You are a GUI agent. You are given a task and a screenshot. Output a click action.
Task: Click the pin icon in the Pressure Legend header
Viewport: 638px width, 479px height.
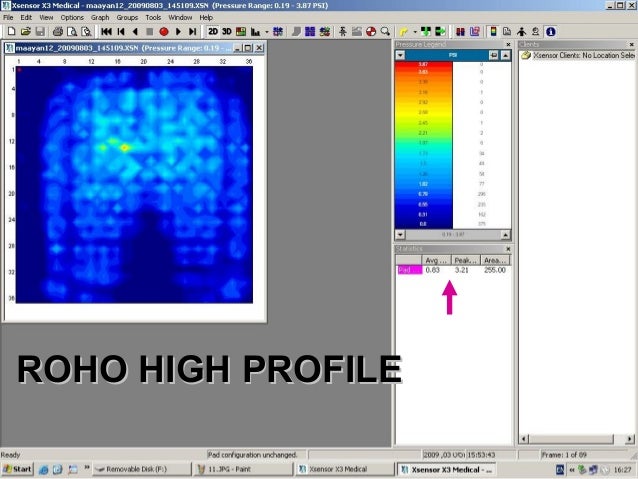(x=494, y=55)
